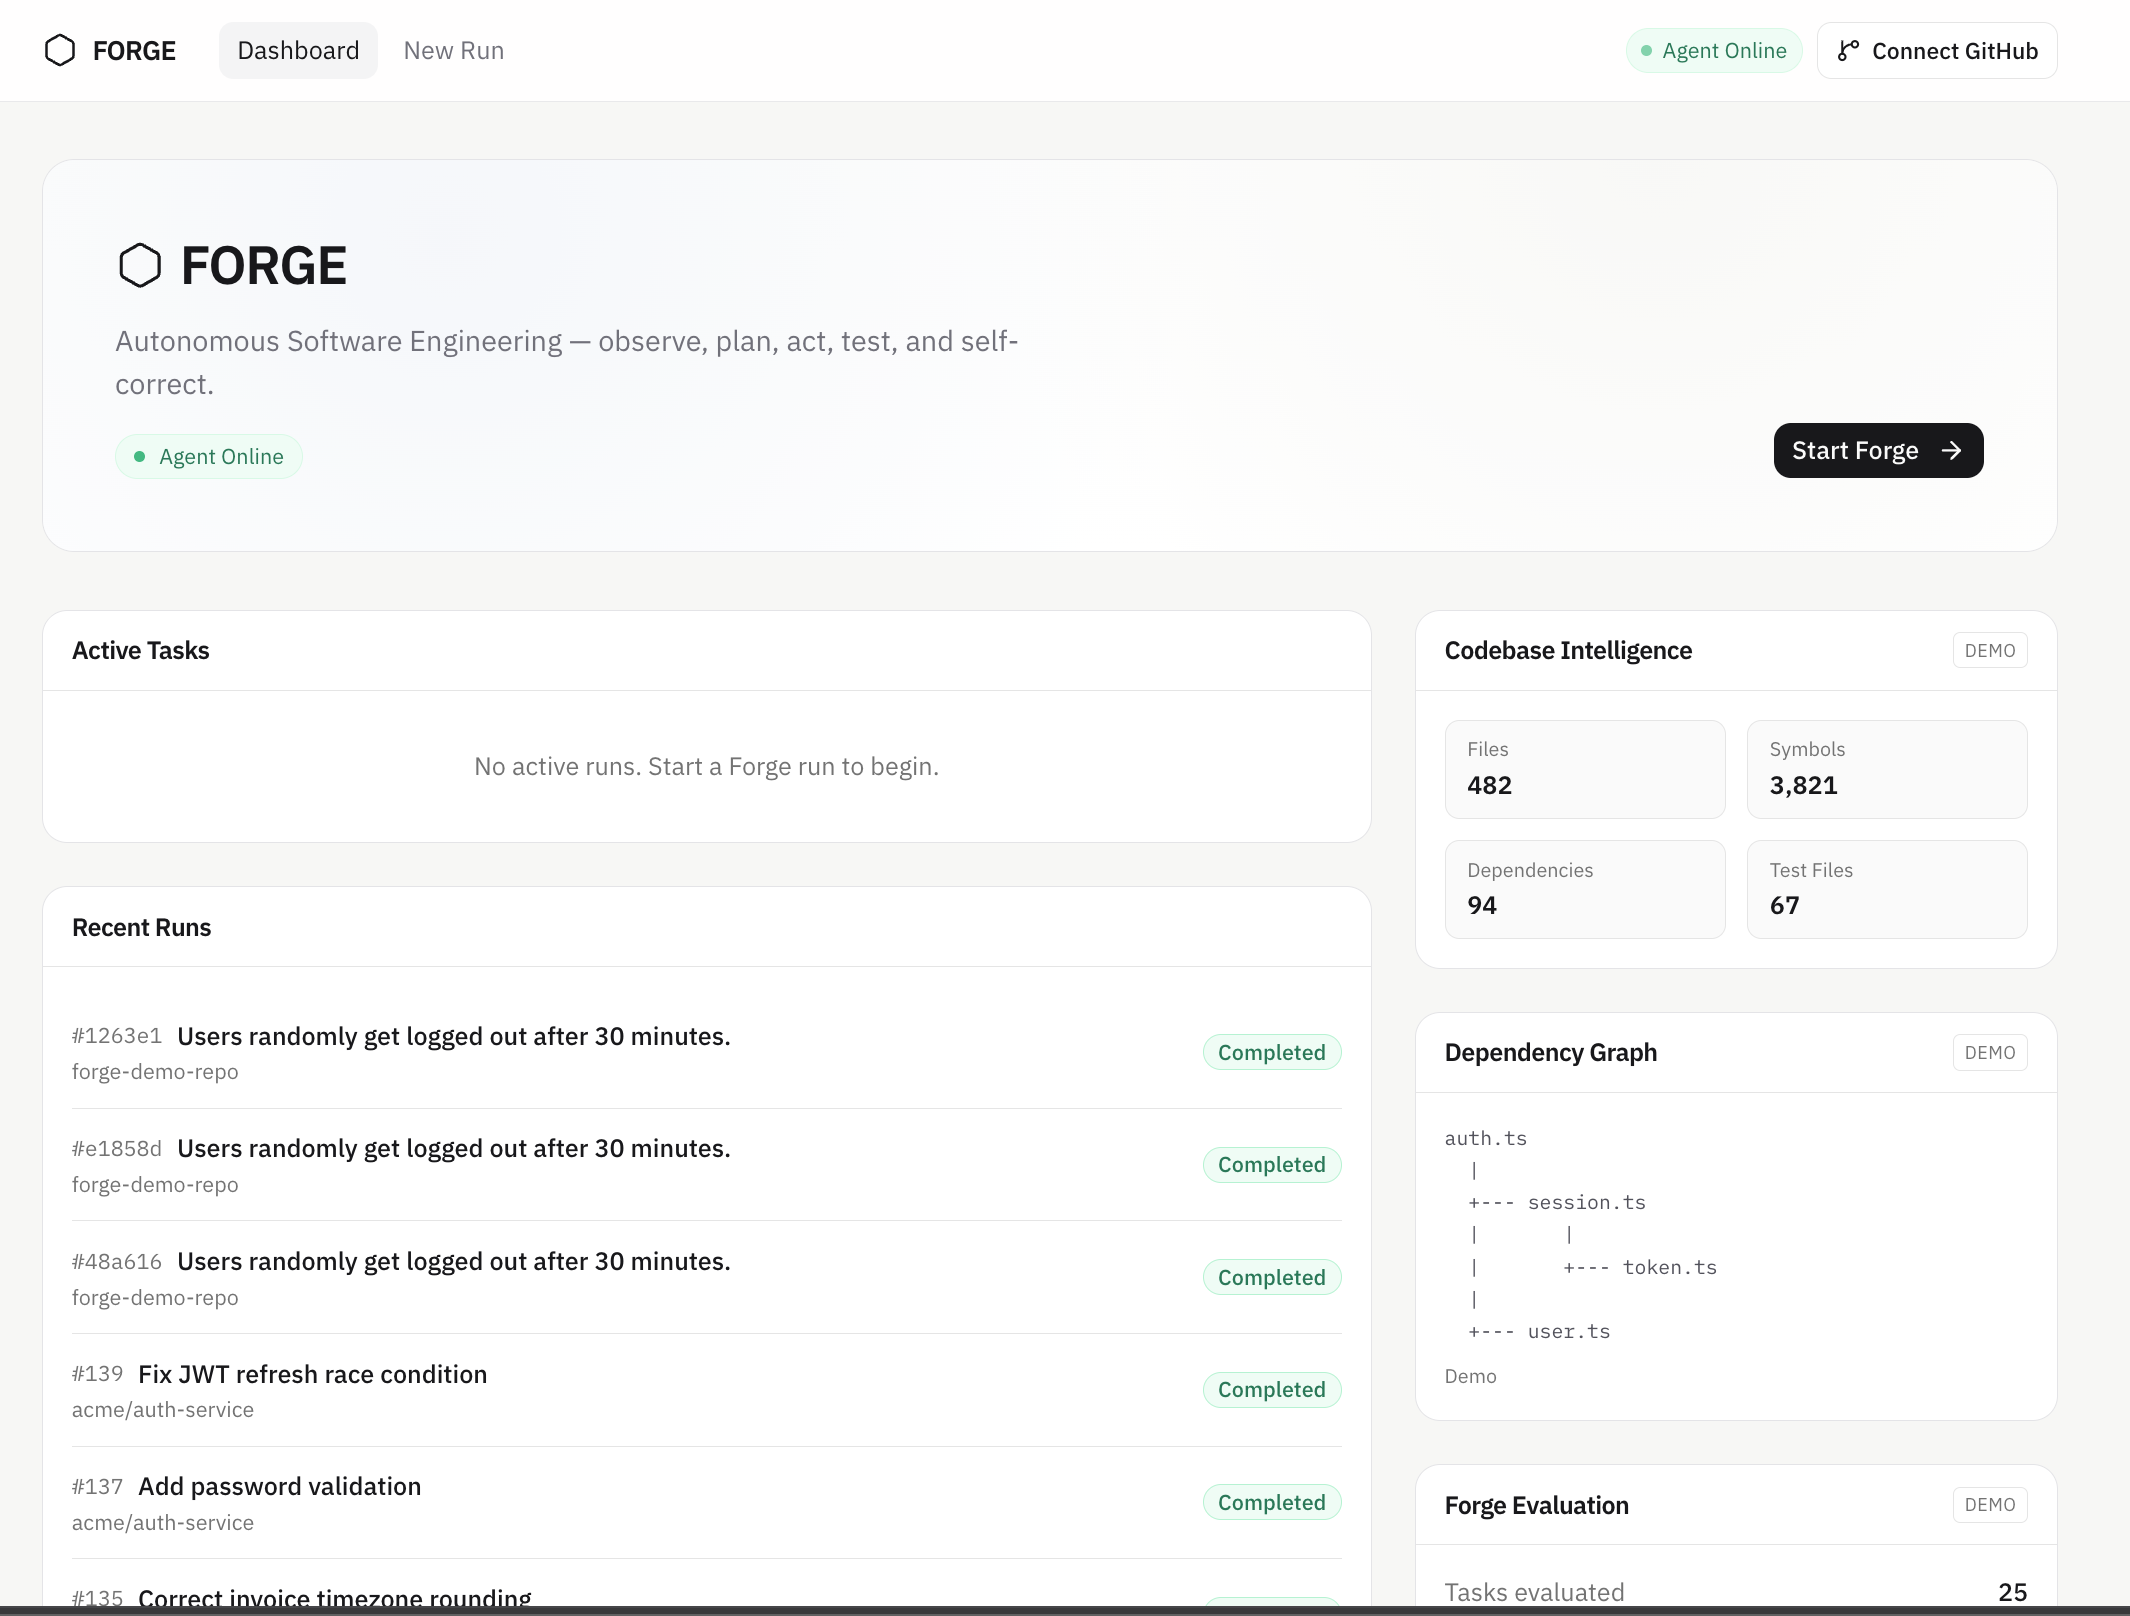Click Agent Online badge in the navbar
The width and height of the screenshot is (2130, 1616).
click(x=1714, y=50)
